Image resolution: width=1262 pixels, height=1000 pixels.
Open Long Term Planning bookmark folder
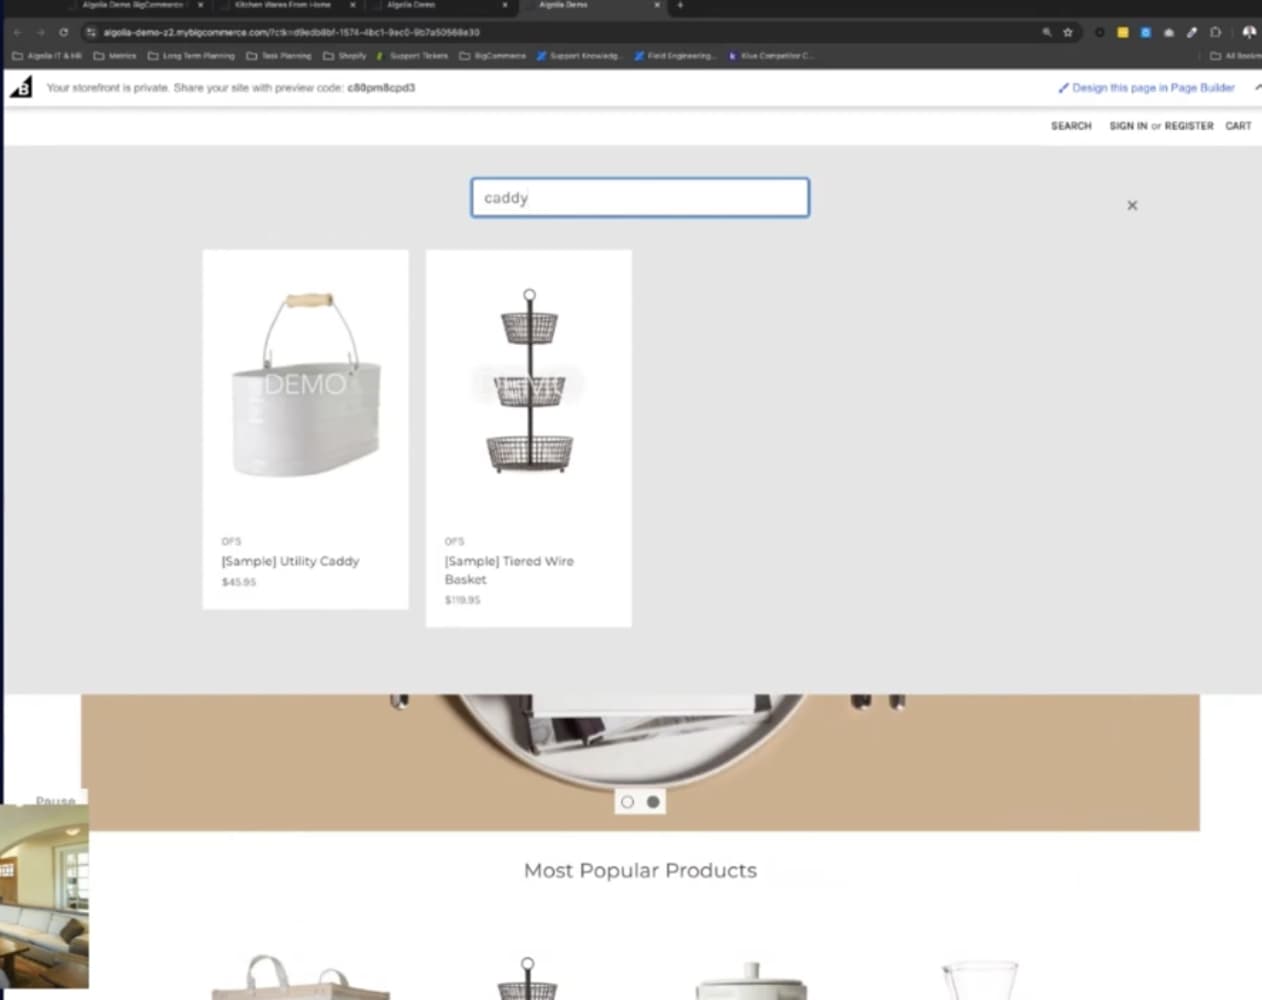coord(191,56)
